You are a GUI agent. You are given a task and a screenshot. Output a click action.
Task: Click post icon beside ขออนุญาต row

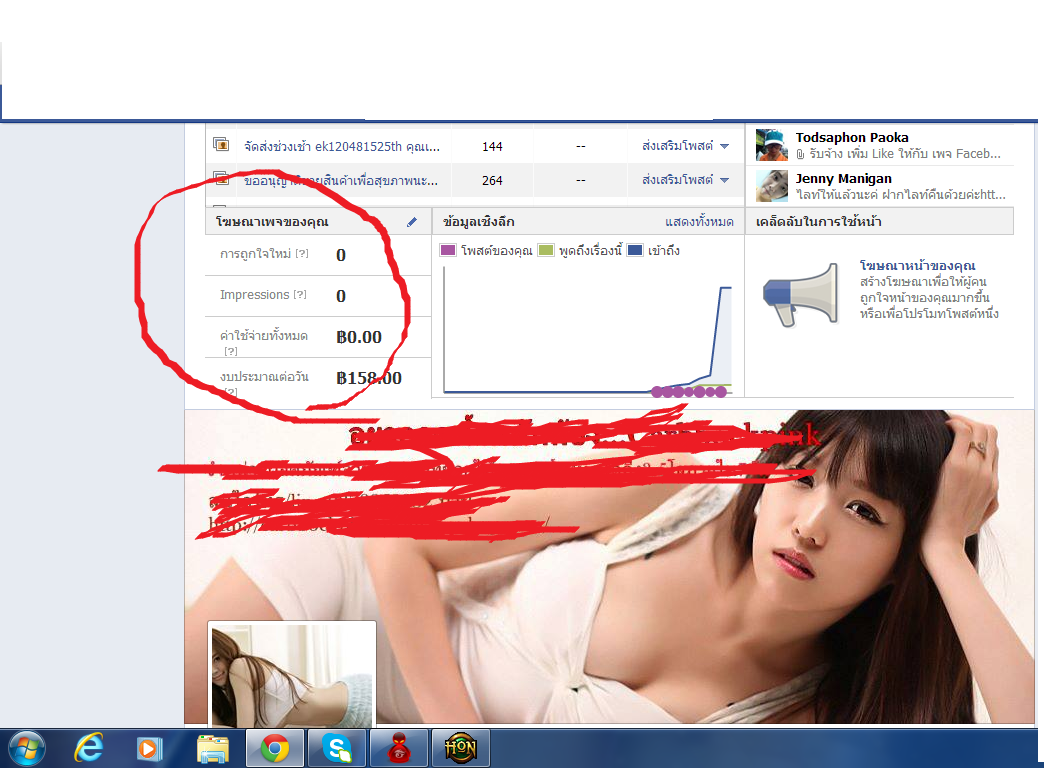click(221, 178)
